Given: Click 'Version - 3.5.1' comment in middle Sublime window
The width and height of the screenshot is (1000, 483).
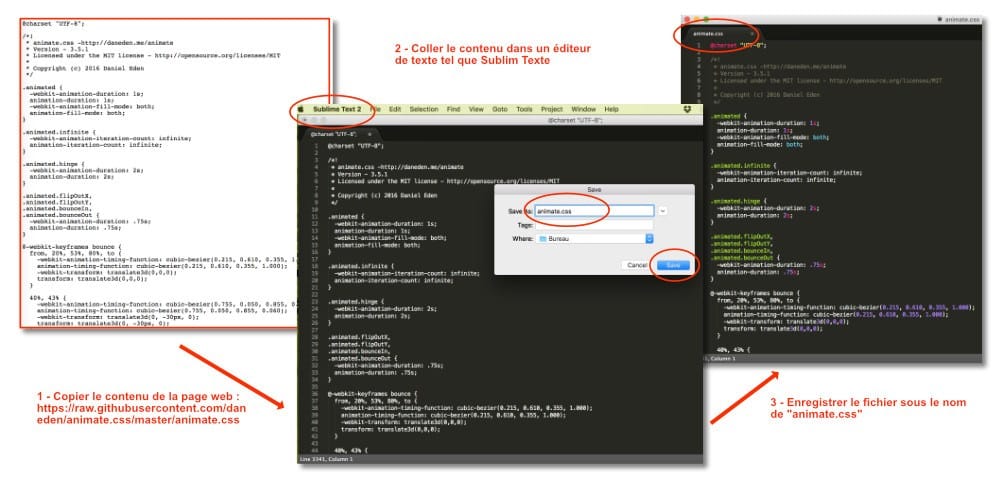Looking at the screenshot, I should coord(359,174).
